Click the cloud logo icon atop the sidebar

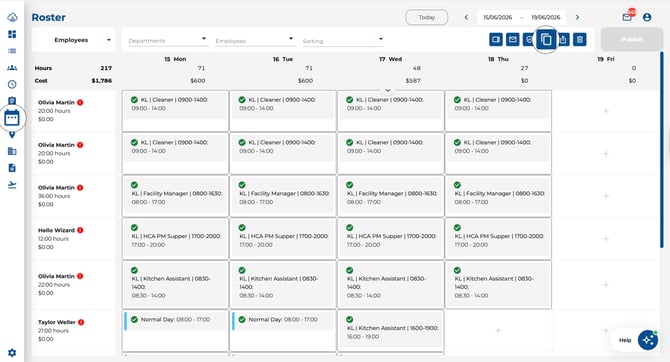tap(12, 18)
